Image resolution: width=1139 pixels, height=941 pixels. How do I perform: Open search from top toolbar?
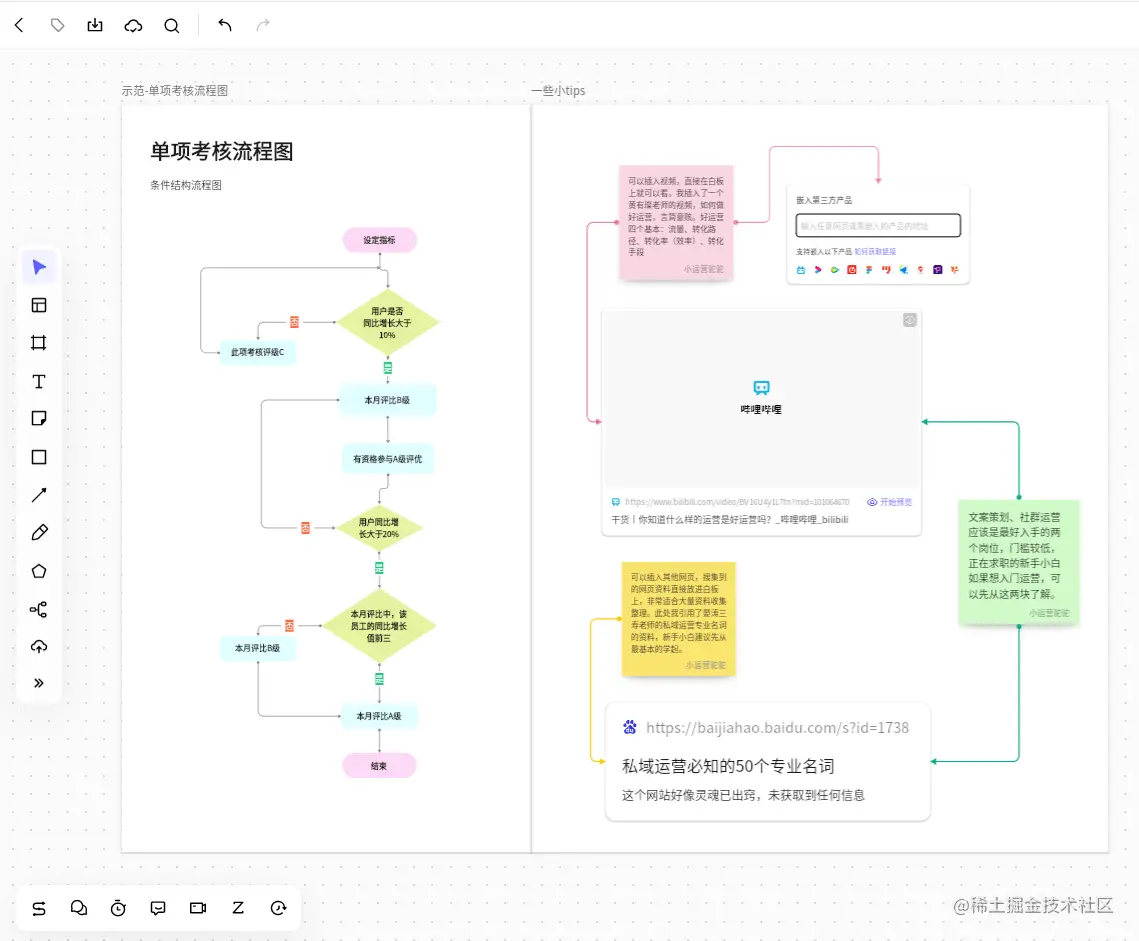[171, 25]
